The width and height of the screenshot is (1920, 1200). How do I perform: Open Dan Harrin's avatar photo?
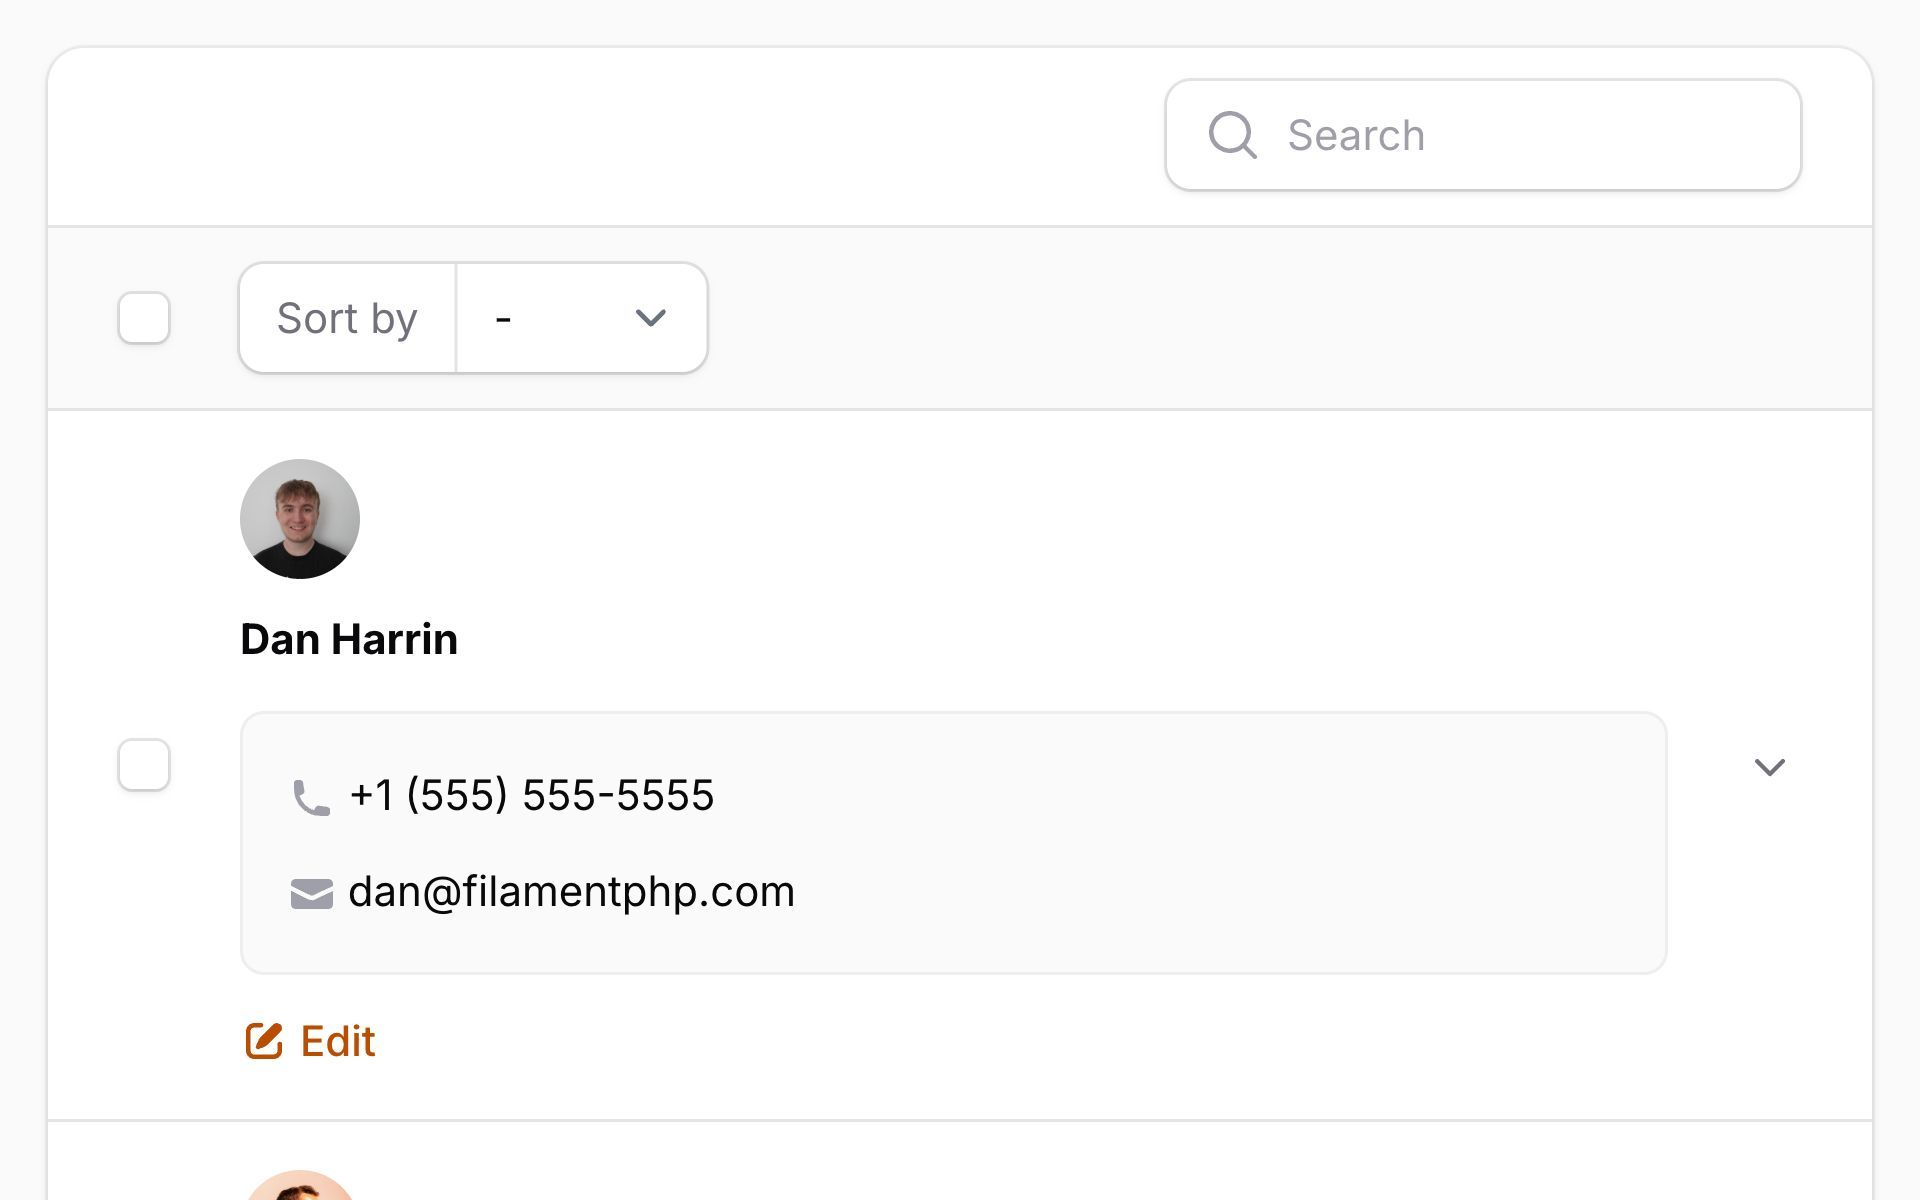click(300, 519)
